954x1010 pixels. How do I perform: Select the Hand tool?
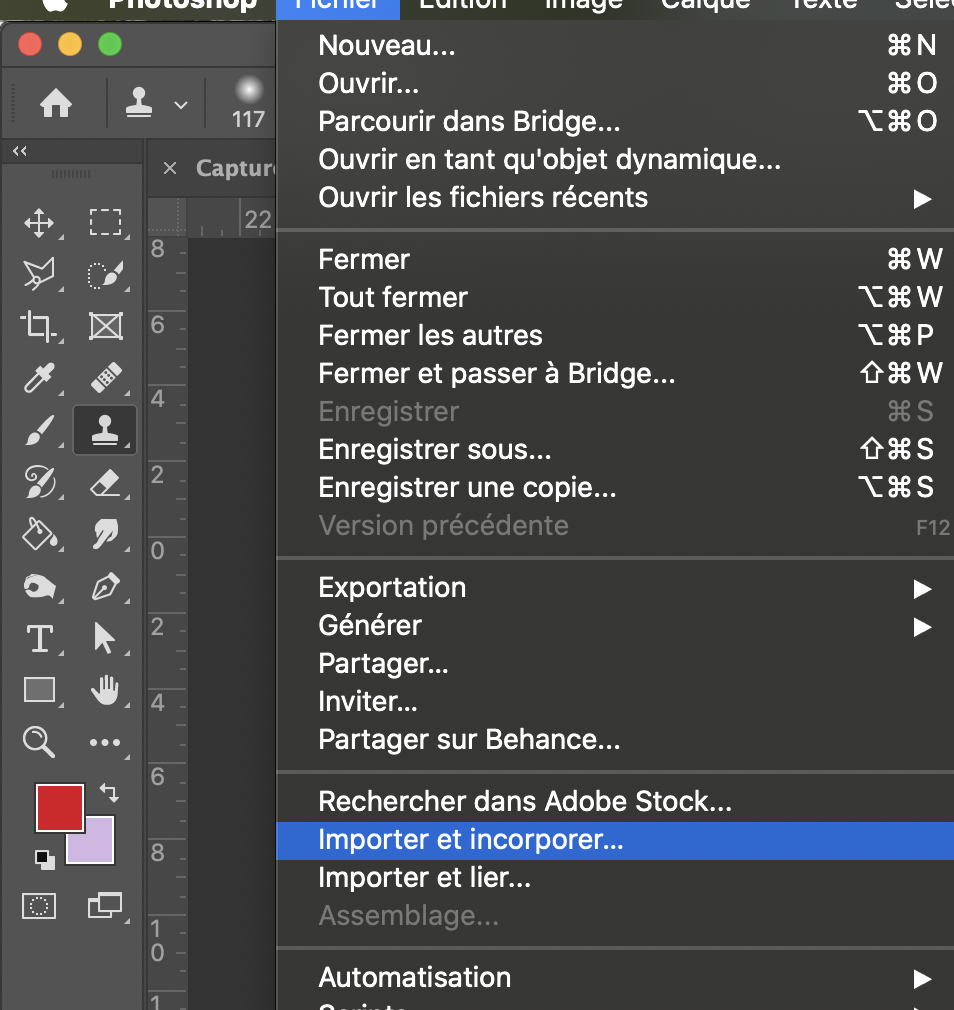pos(105,690)
